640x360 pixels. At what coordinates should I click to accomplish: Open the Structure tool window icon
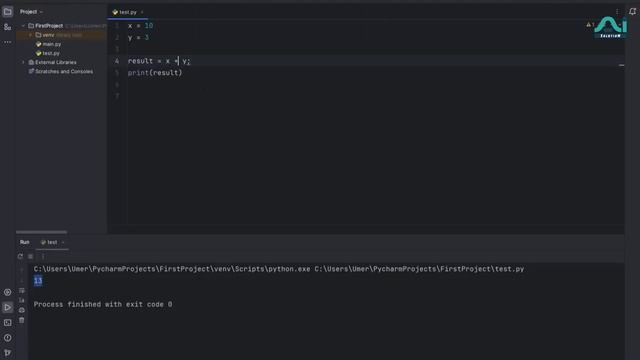pyautogui.click(x=7, y=27)
